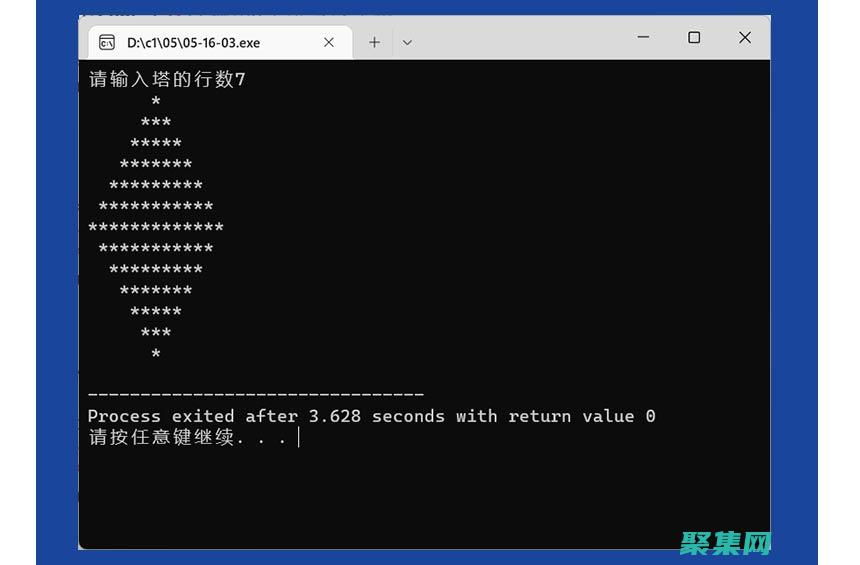Click the terminal icon in the tab

106,42
